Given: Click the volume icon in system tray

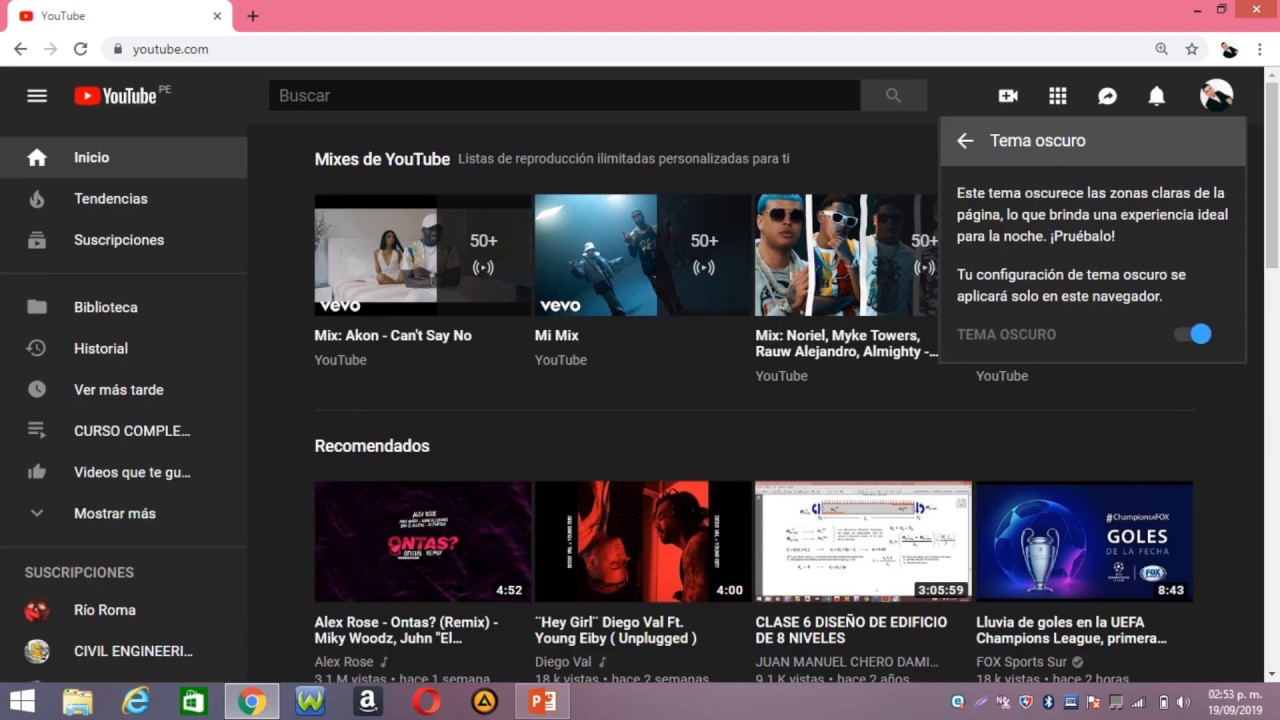Looking at the screenshot, I should click(1184, 702).
